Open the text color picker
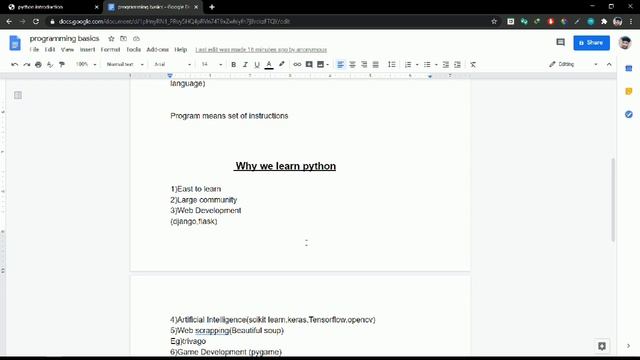Viewport: 640px width, 360px height. (269, 64)
